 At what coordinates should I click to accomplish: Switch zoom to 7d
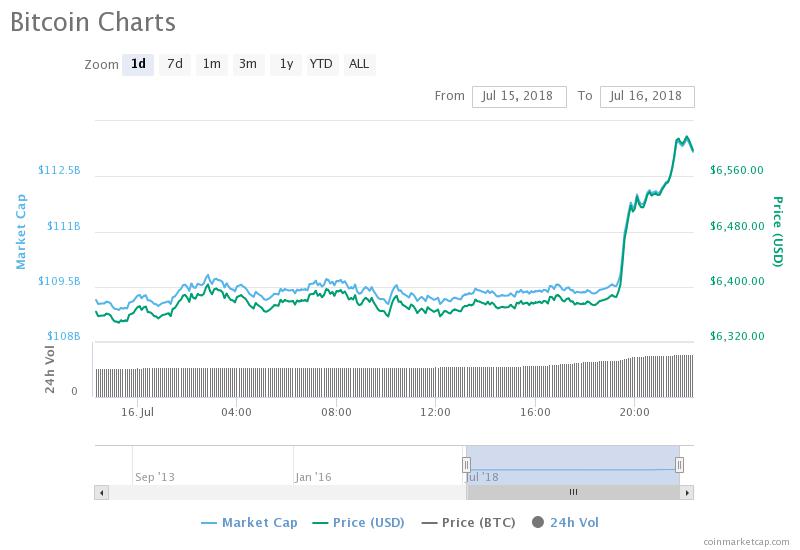click(x=174, y=64)
